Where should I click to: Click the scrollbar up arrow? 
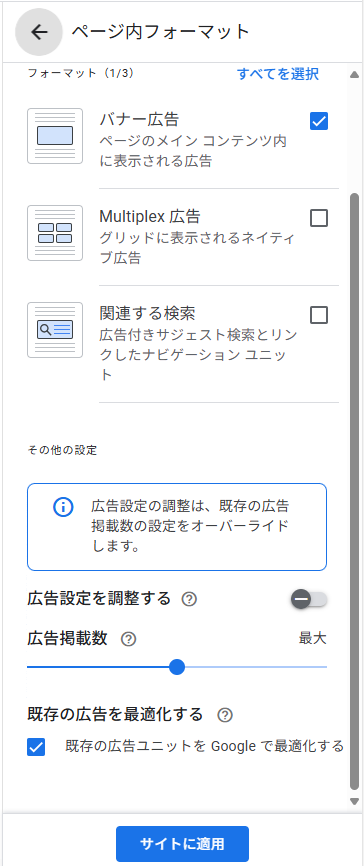355,75
